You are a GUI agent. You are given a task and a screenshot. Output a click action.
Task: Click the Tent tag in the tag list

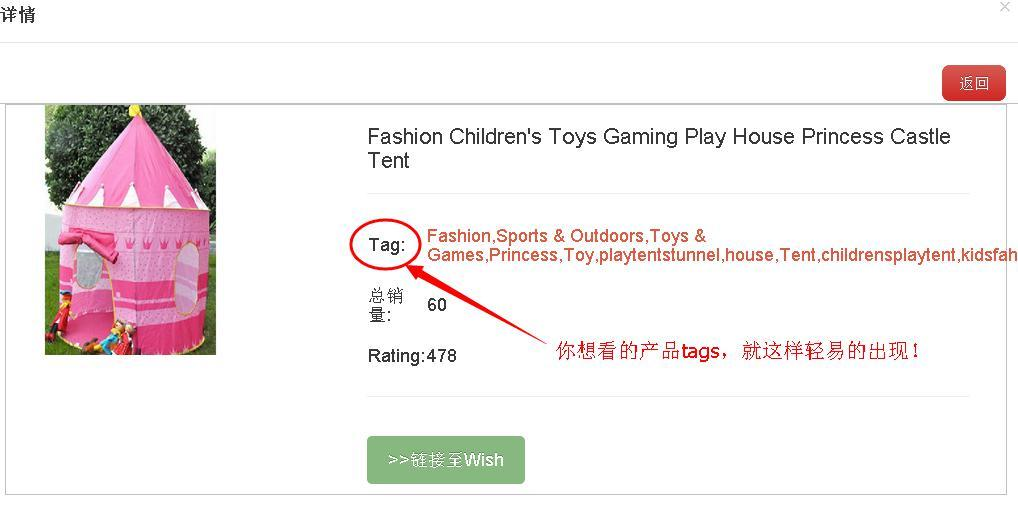[x=797, y=255]
